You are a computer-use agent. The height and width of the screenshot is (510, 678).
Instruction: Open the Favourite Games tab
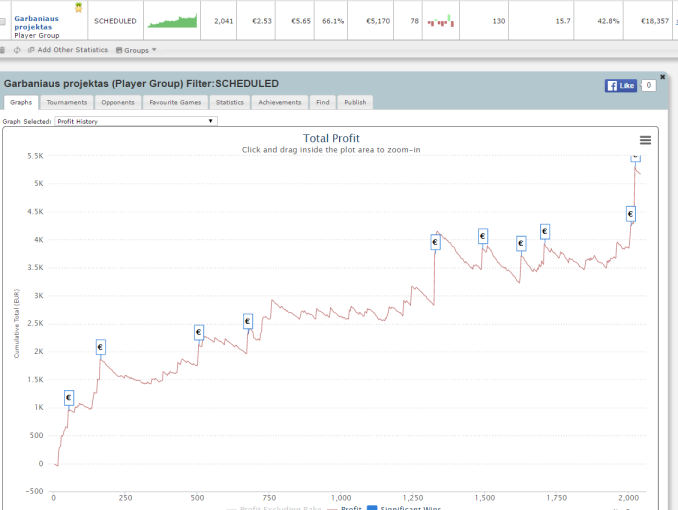click(175, 102)
